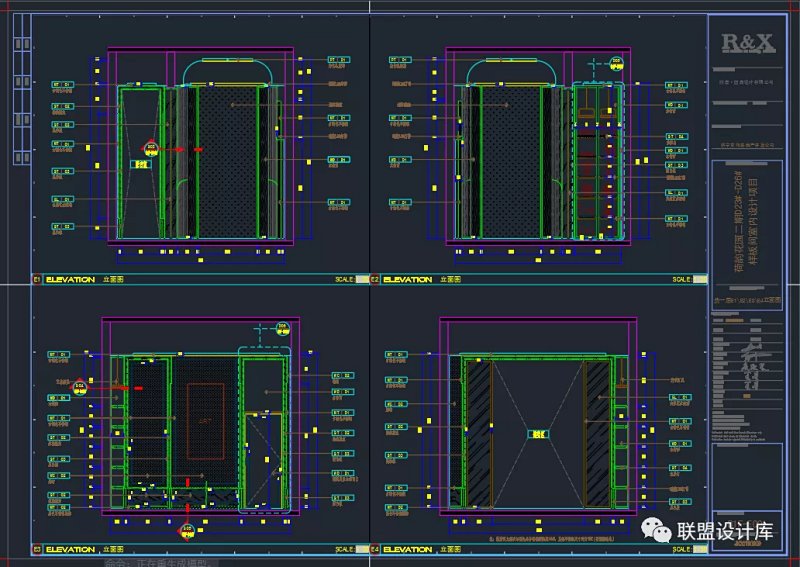Screen dimensions: 800x567
Task: Click the E2 drawing number marker
Action: pos(376,280)
